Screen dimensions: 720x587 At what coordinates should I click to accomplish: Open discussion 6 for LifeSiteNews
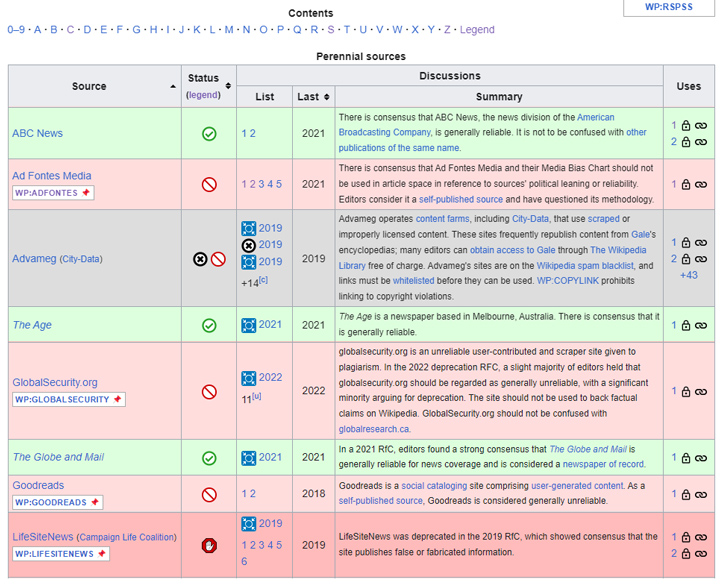244,562
